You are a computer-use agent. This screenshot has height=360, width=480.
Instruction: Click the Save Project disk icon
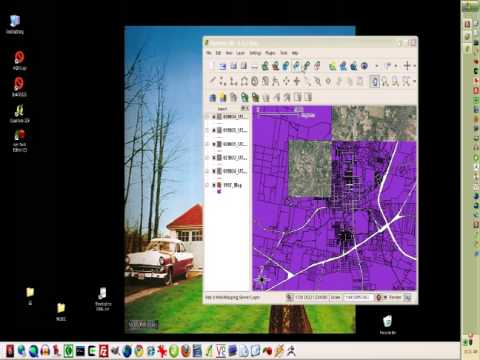coord(233,66)
